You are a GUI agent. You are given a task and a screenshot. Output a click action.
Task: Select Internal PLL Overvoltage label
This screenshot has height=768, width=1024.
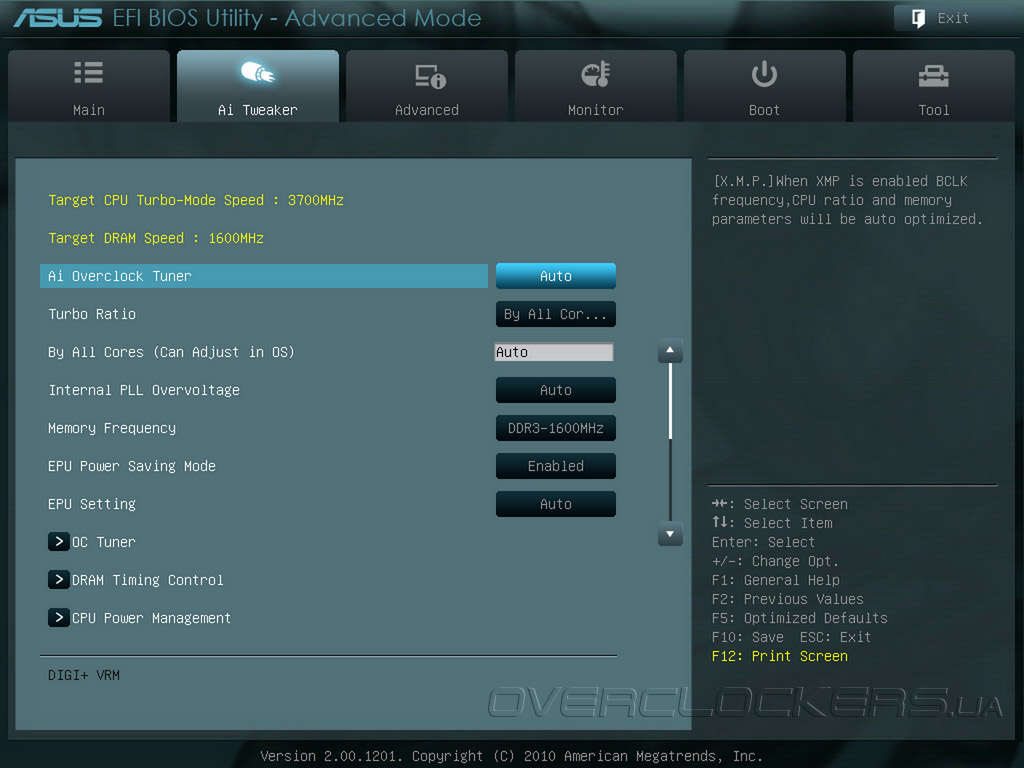click(144, 390)
